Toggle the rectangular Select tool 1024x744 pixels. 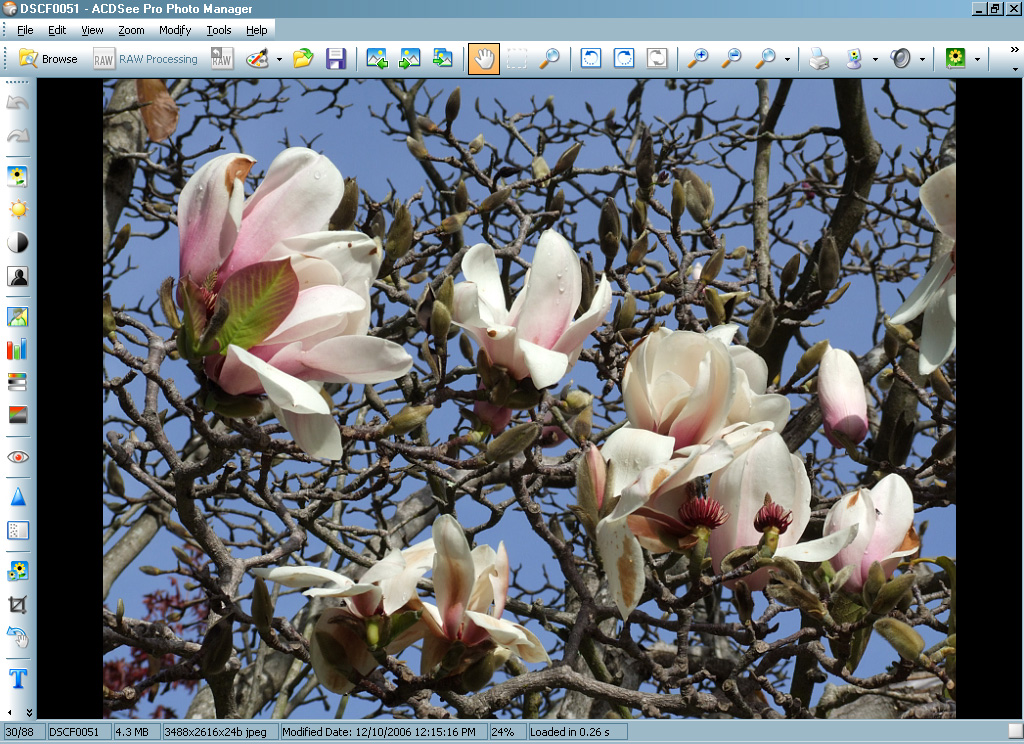(x=516, y=59)
